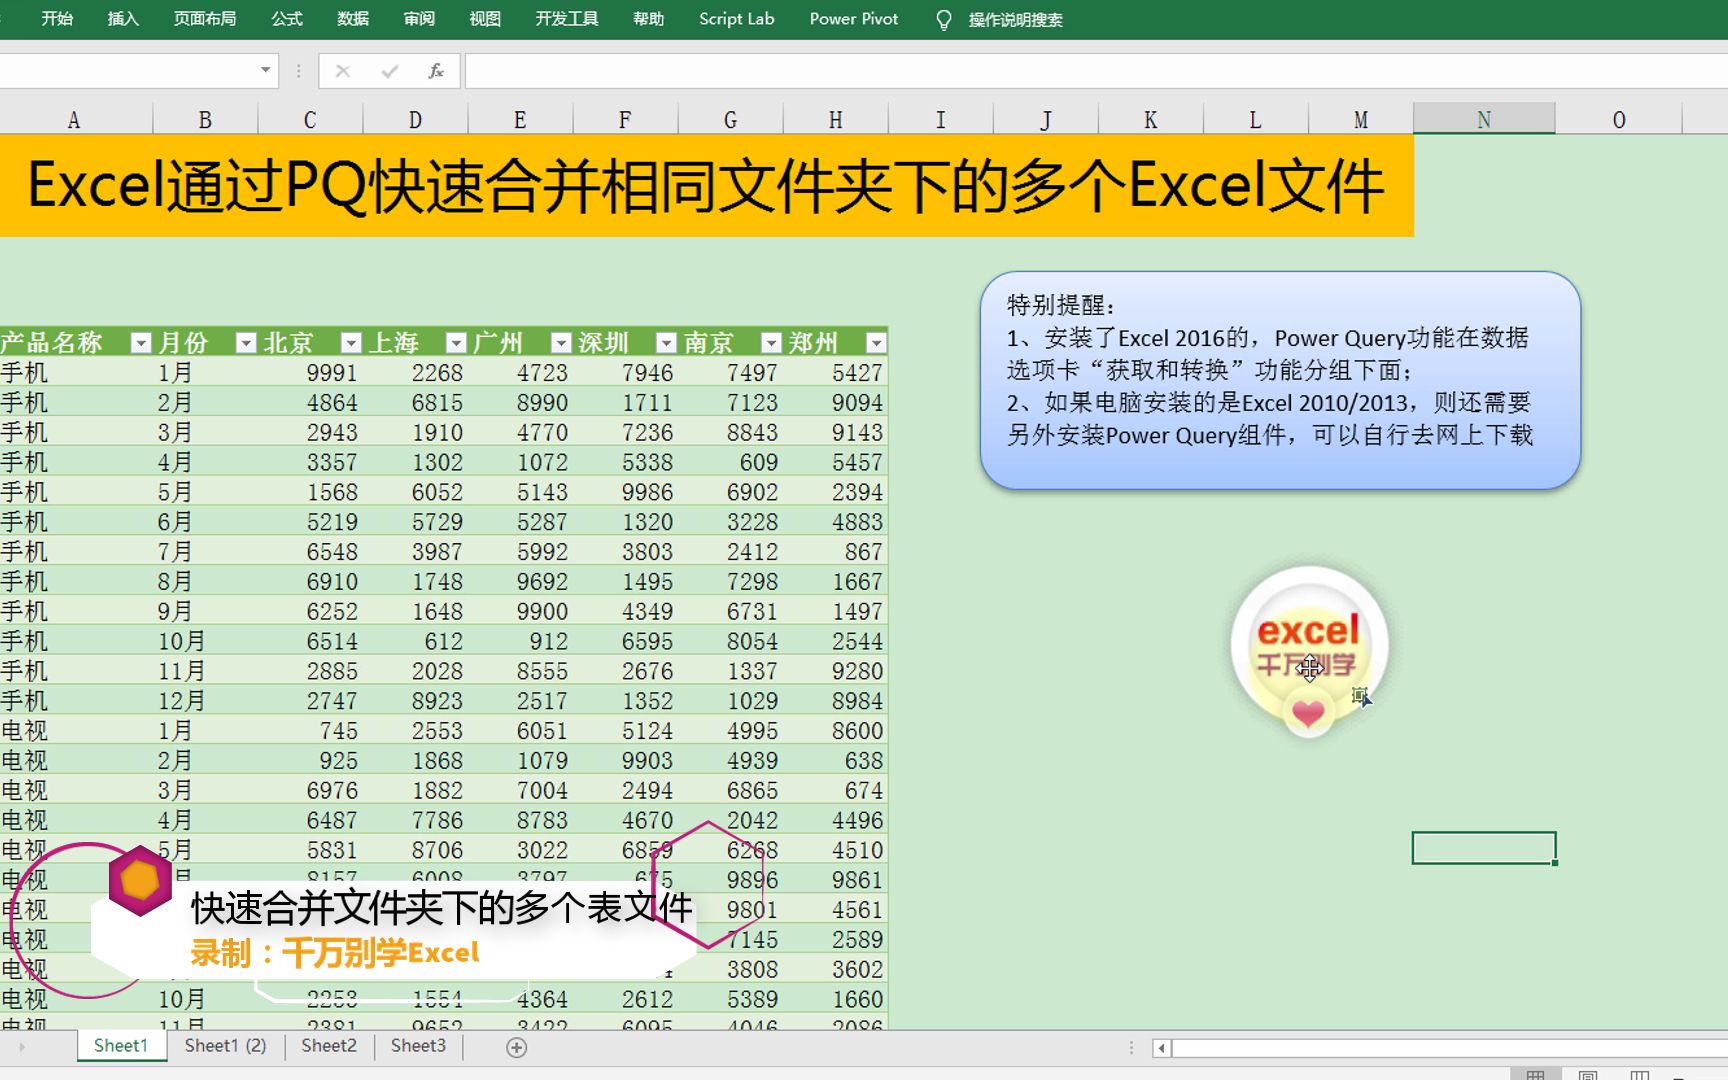
Task: Open the 公式 ribbon tab
Action: pyautogui.click(x=287, y=19)
